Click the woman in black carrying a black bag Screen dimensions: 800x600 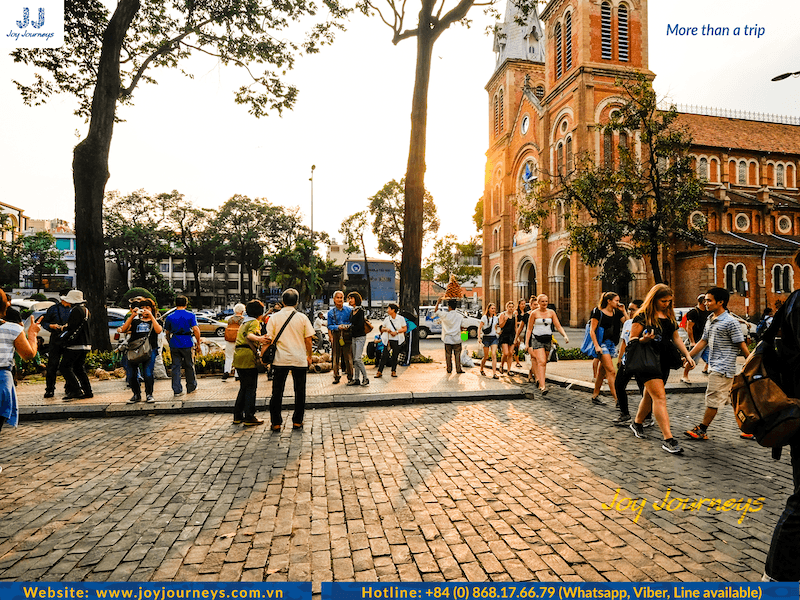click(x=655, y=360)
